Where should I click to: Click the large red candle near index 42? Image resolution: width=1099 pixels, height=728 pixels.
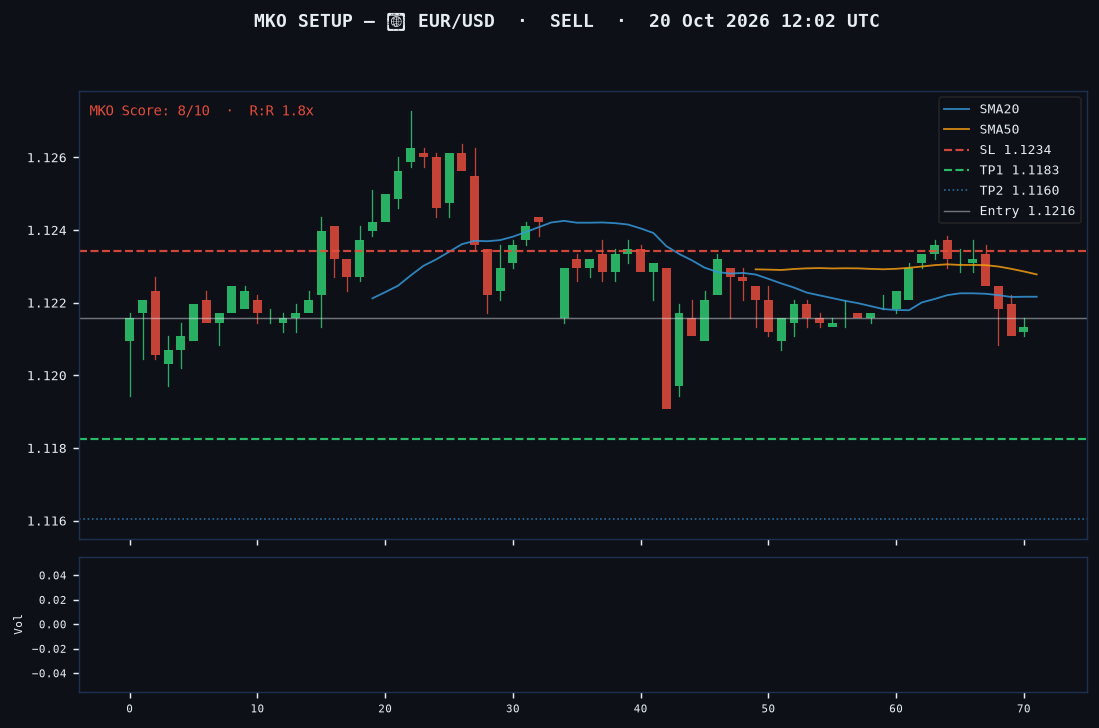(x=667, y=338)
